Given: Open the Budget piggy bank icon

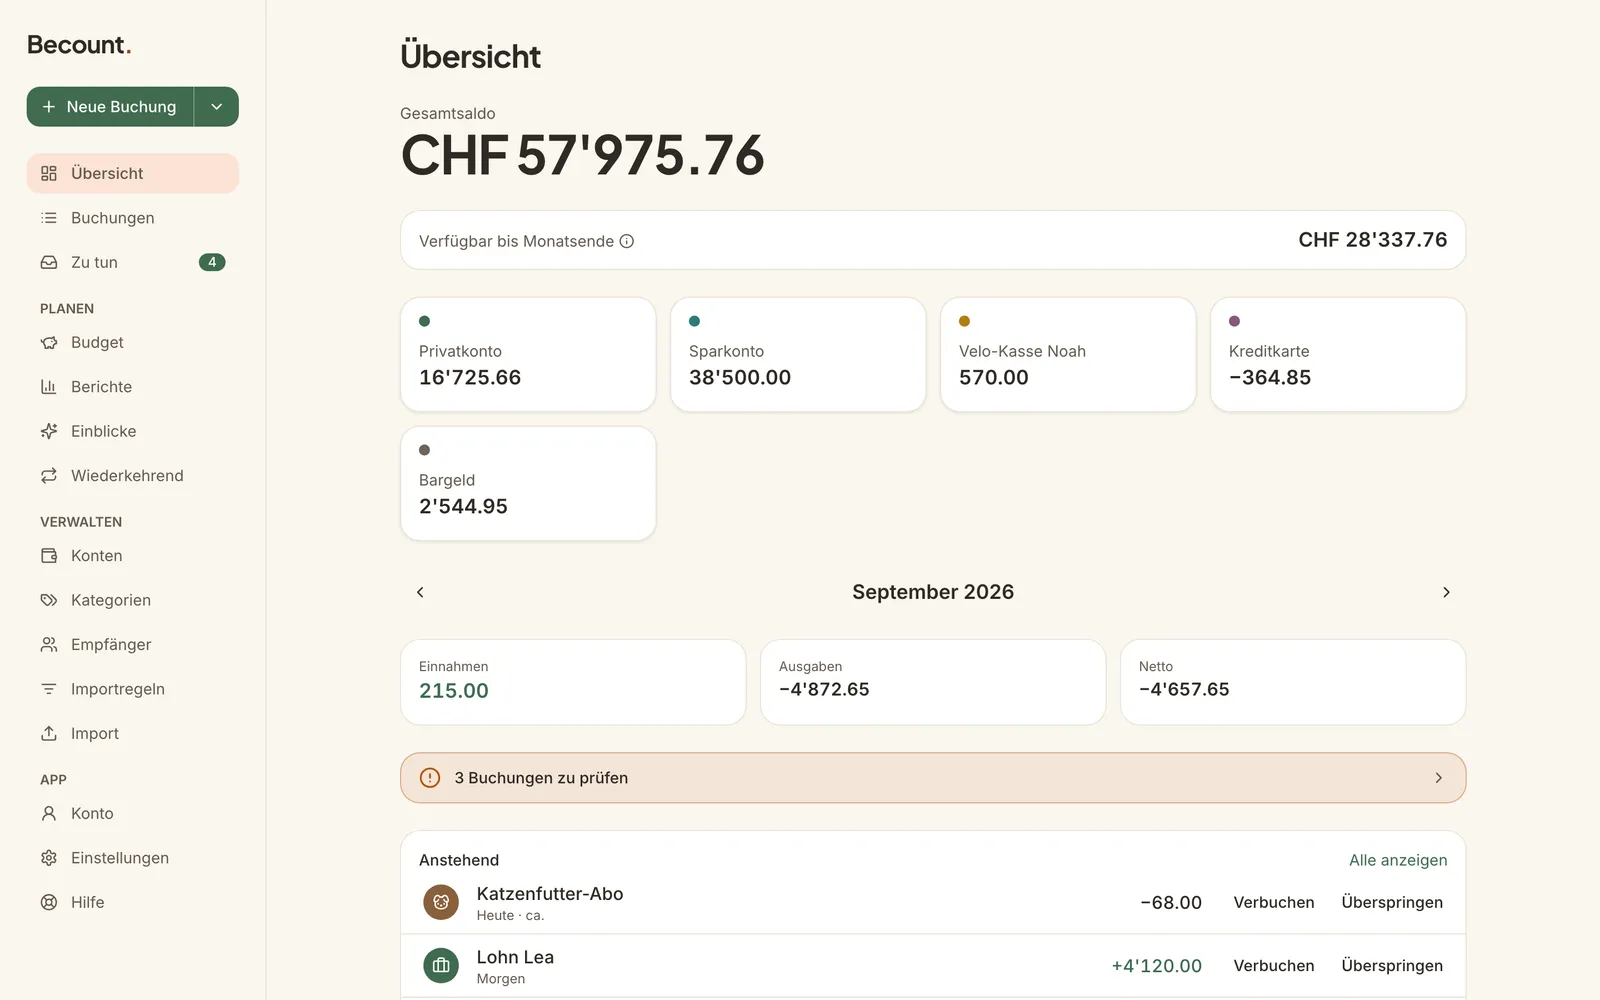Looking at the screenshot, I should click(x=49, y=342).
